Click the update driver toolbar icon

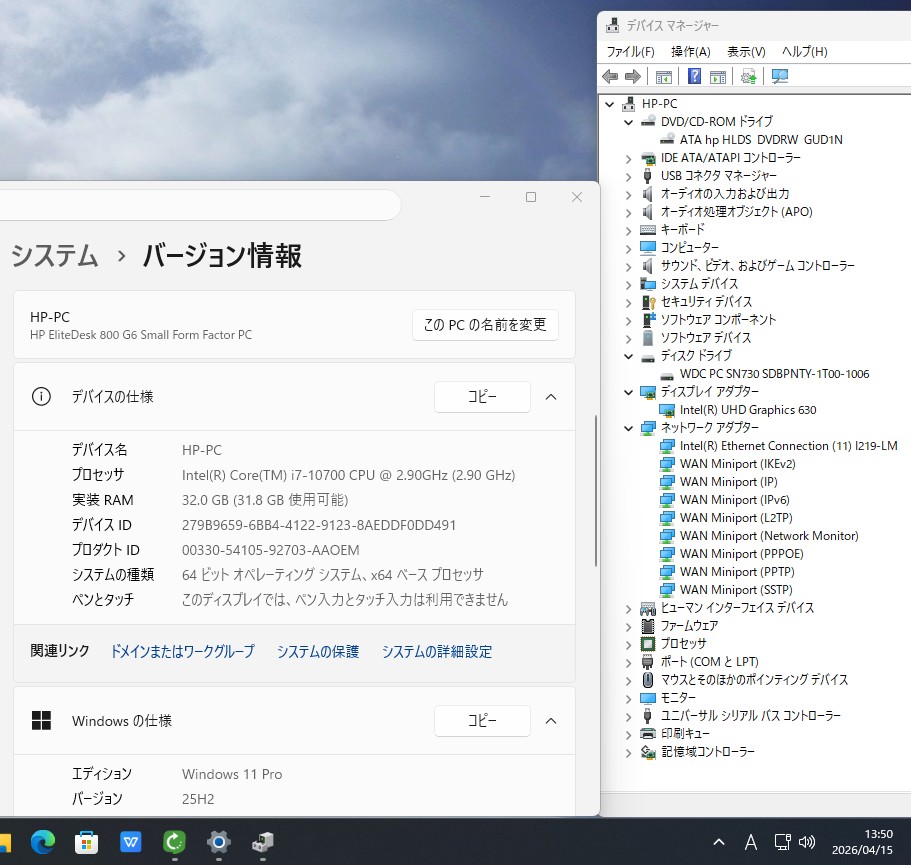[x=748, y=77]
